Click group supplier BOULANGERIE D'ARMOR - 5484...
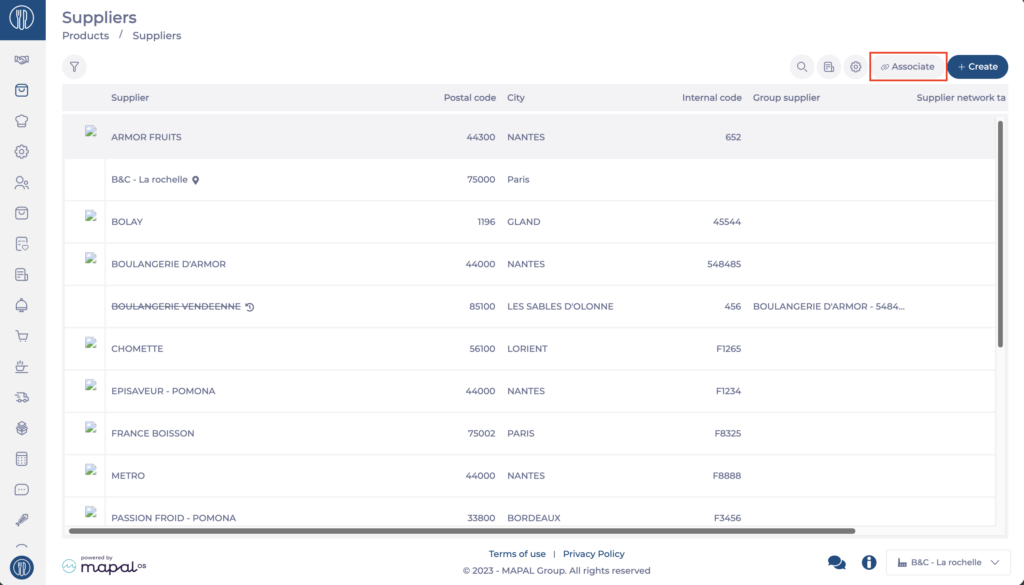 click(x=829, y=306)
